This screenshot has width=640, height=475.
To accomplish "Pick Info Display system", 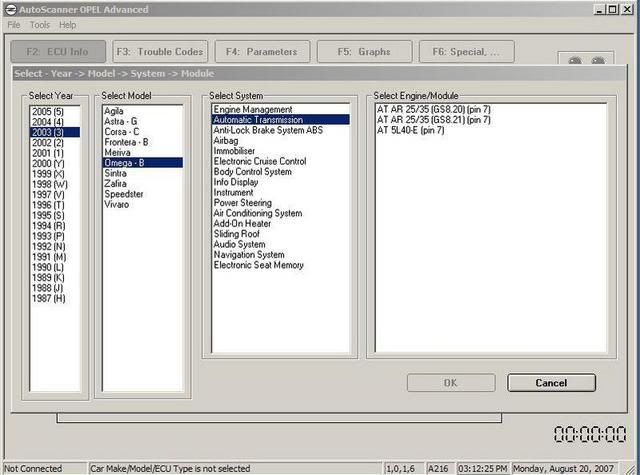I will [x=280, y=182].
